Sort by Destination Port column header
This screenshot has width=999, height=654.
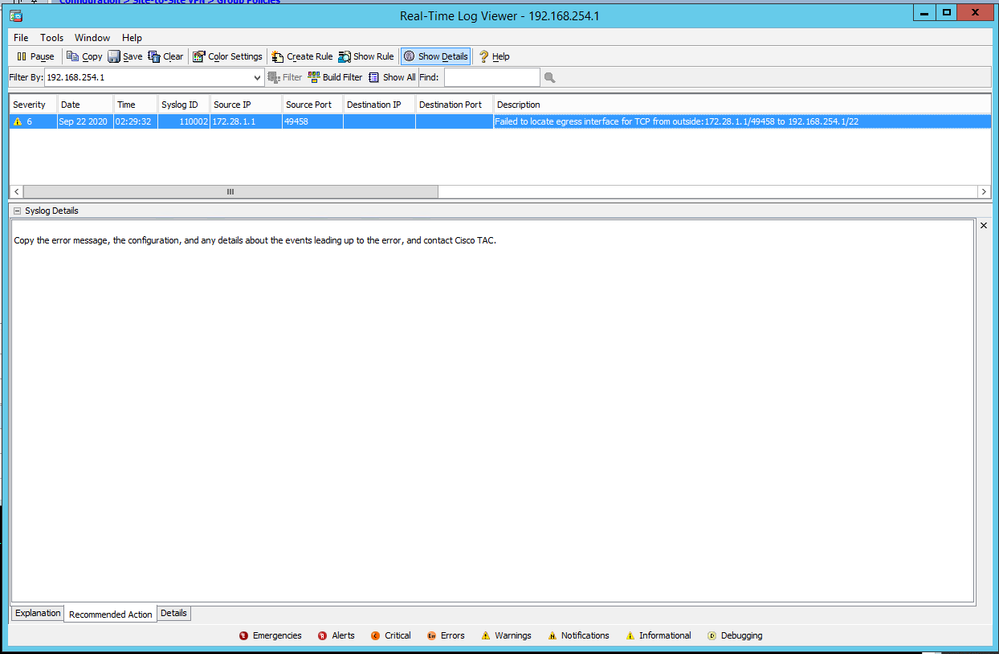point(454,105)
